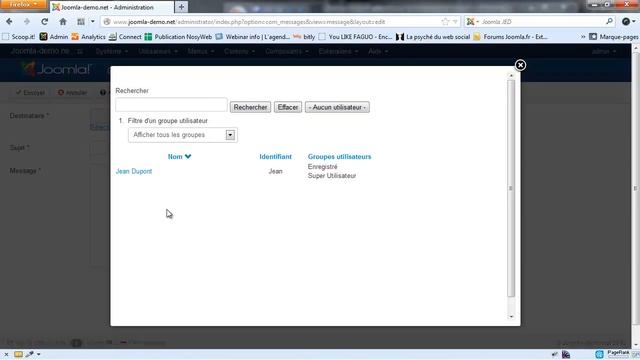Go forward with the browser forward arrow
Viewport: 640px width, 360px height.
pyautogui.click(x=27, y=22)
